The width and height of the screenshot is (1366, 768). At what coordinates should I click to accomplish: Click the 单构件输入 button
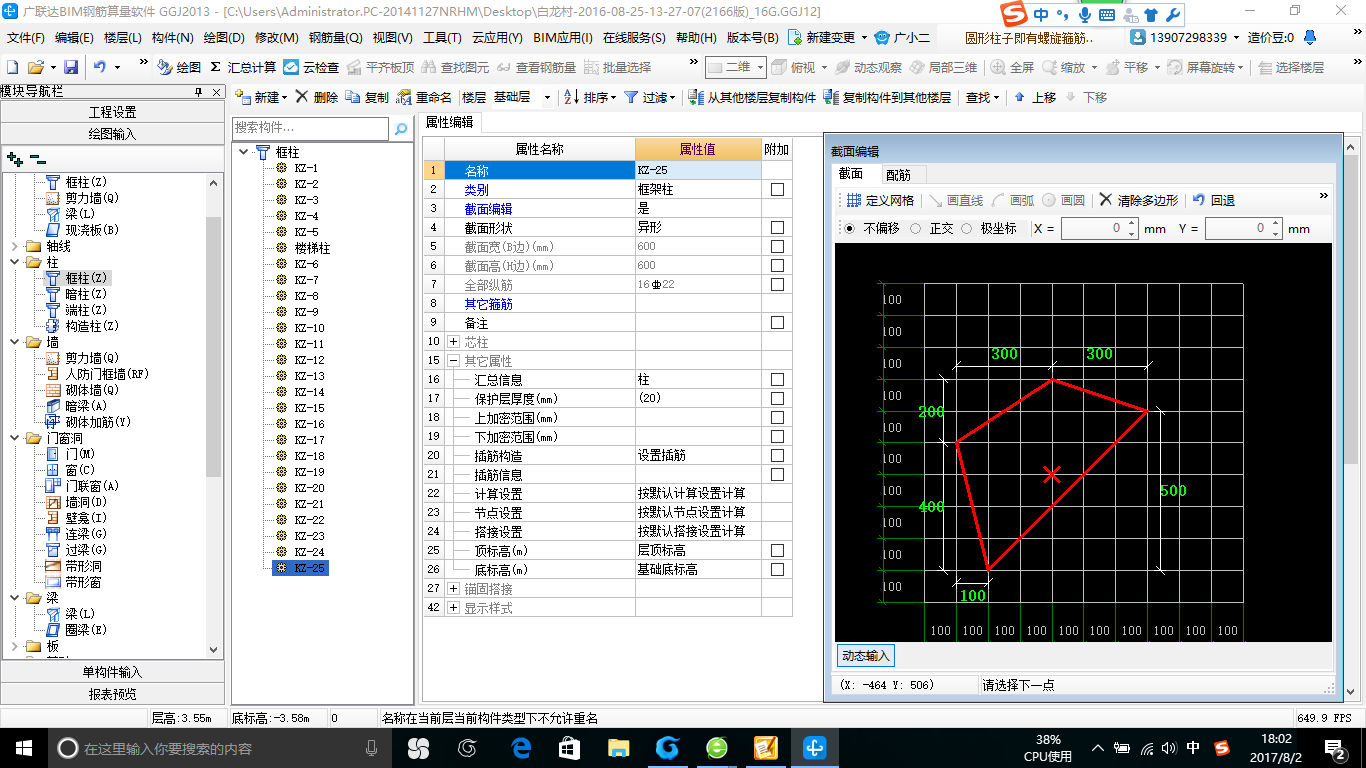coord(113,672)
